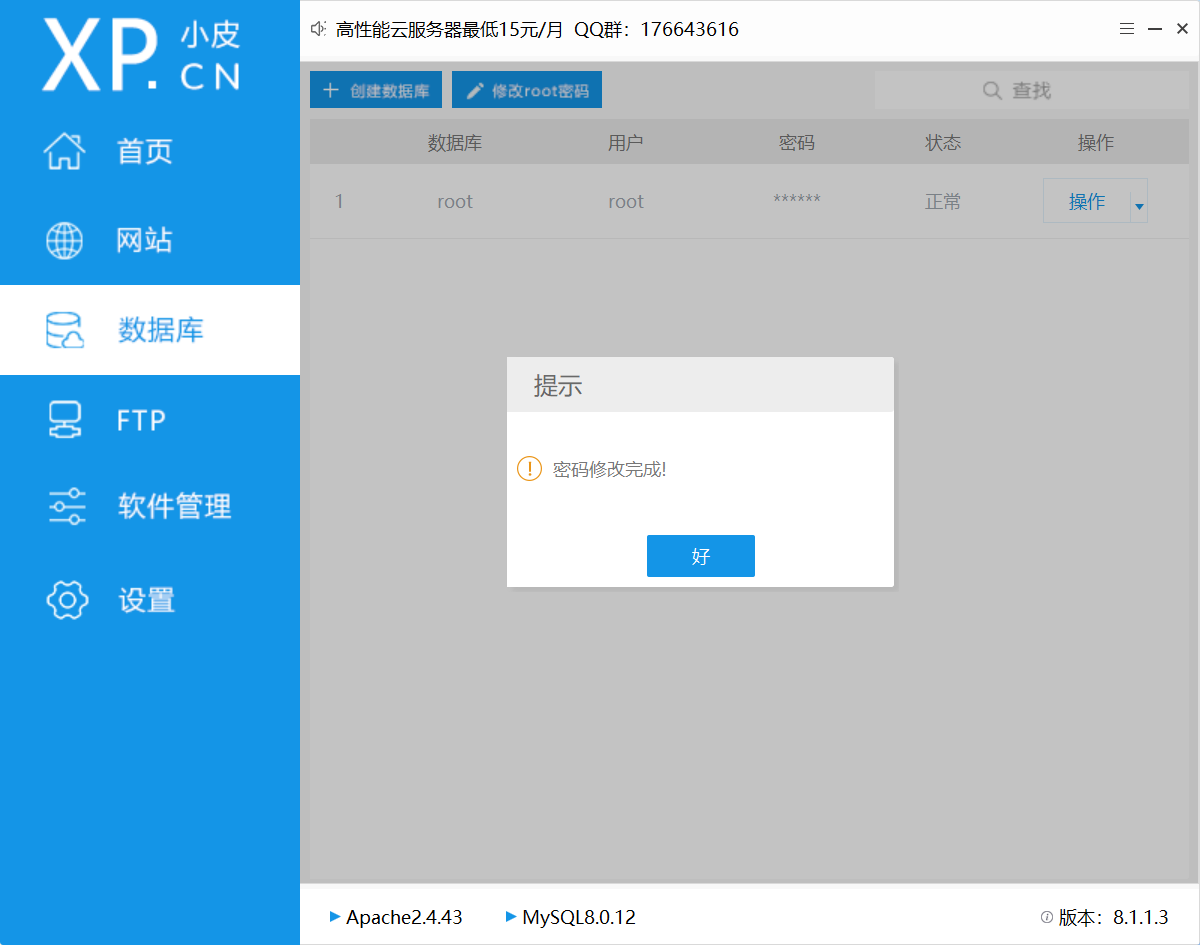This screenshot has height=945, width=1200.
Task: Click the version 8.1.1.3 label
Action: tap(1114, 917)
